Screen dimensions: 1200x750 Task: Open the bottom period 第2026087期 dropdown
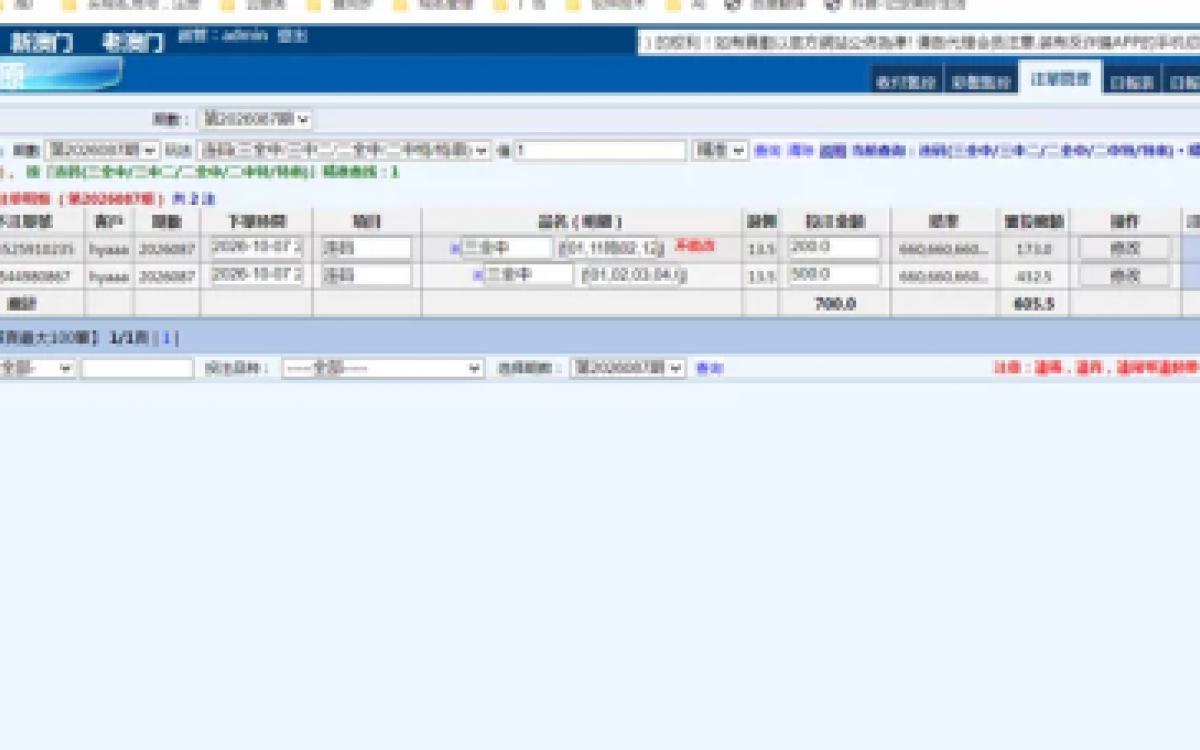coord(628,368)
